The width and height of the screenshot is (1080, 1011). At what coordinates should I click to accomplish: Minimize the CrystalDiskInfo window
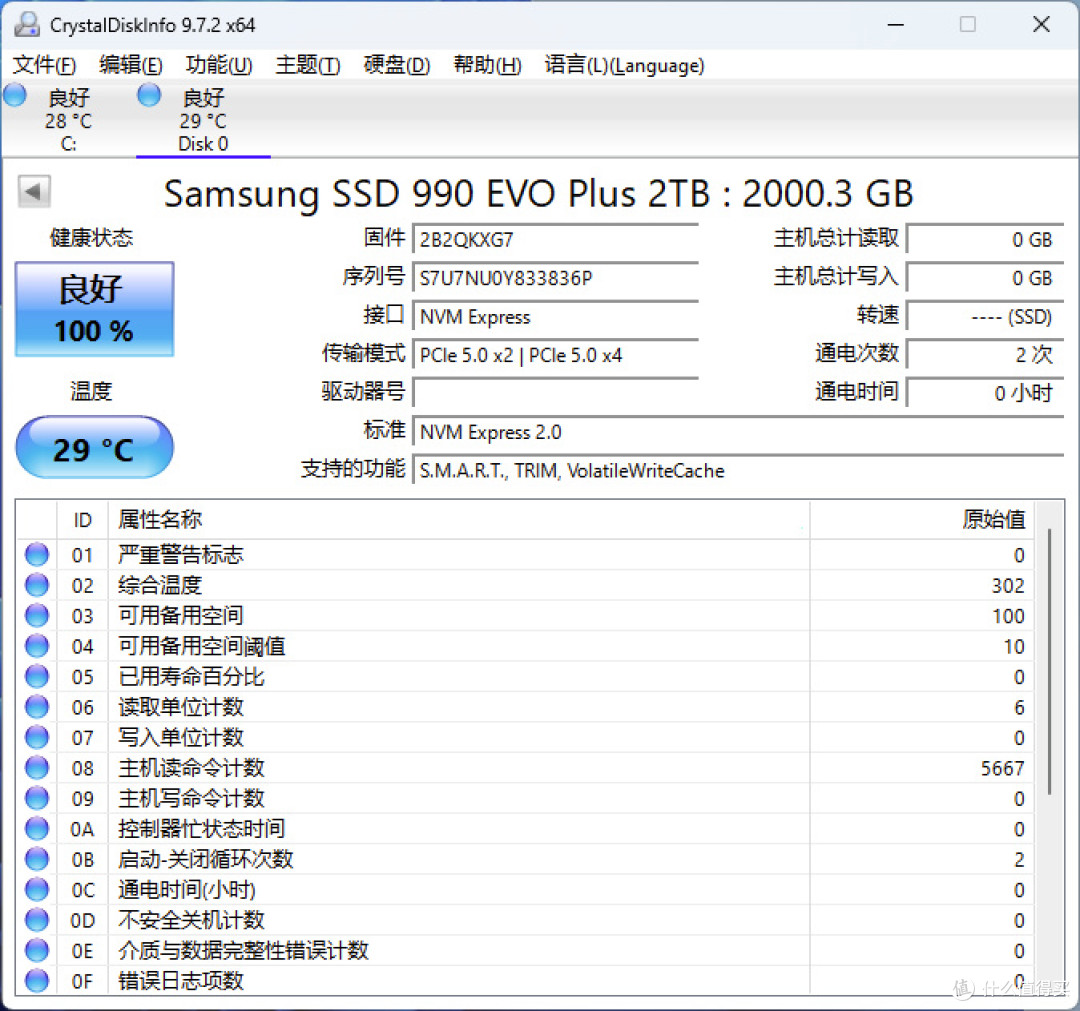coord(895,25)
